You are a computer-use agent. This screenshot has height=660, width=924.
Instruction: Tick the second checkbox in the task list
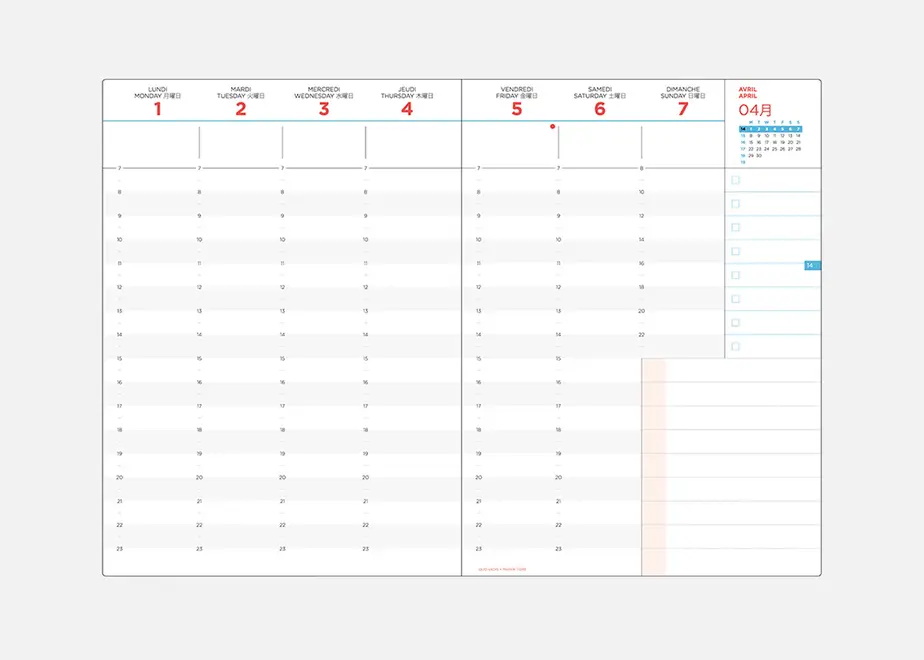pyautogui.click(x=735, y=204)
